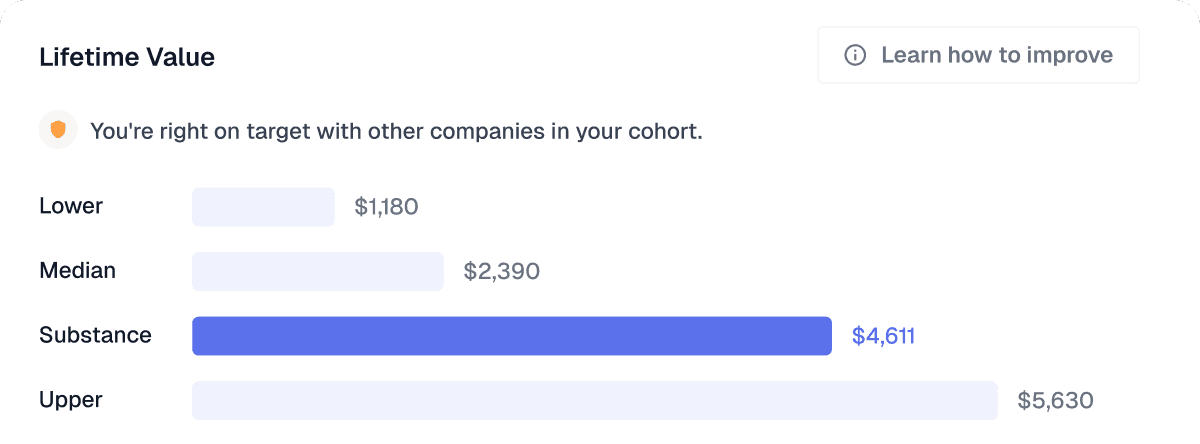Click the $1,180 Lower value
The height and width of the screenshot is (444, 1200).
pyautogui.click(x=386, y=207)
